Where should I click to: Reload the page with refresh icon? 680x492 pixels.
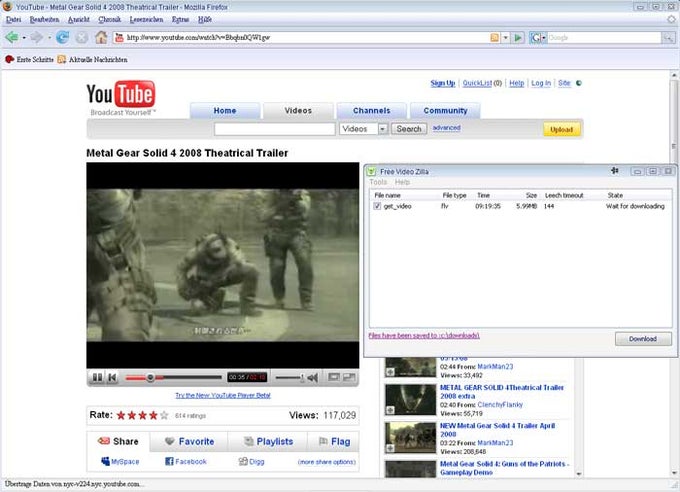pyautogui.click(x=62, y=37)
